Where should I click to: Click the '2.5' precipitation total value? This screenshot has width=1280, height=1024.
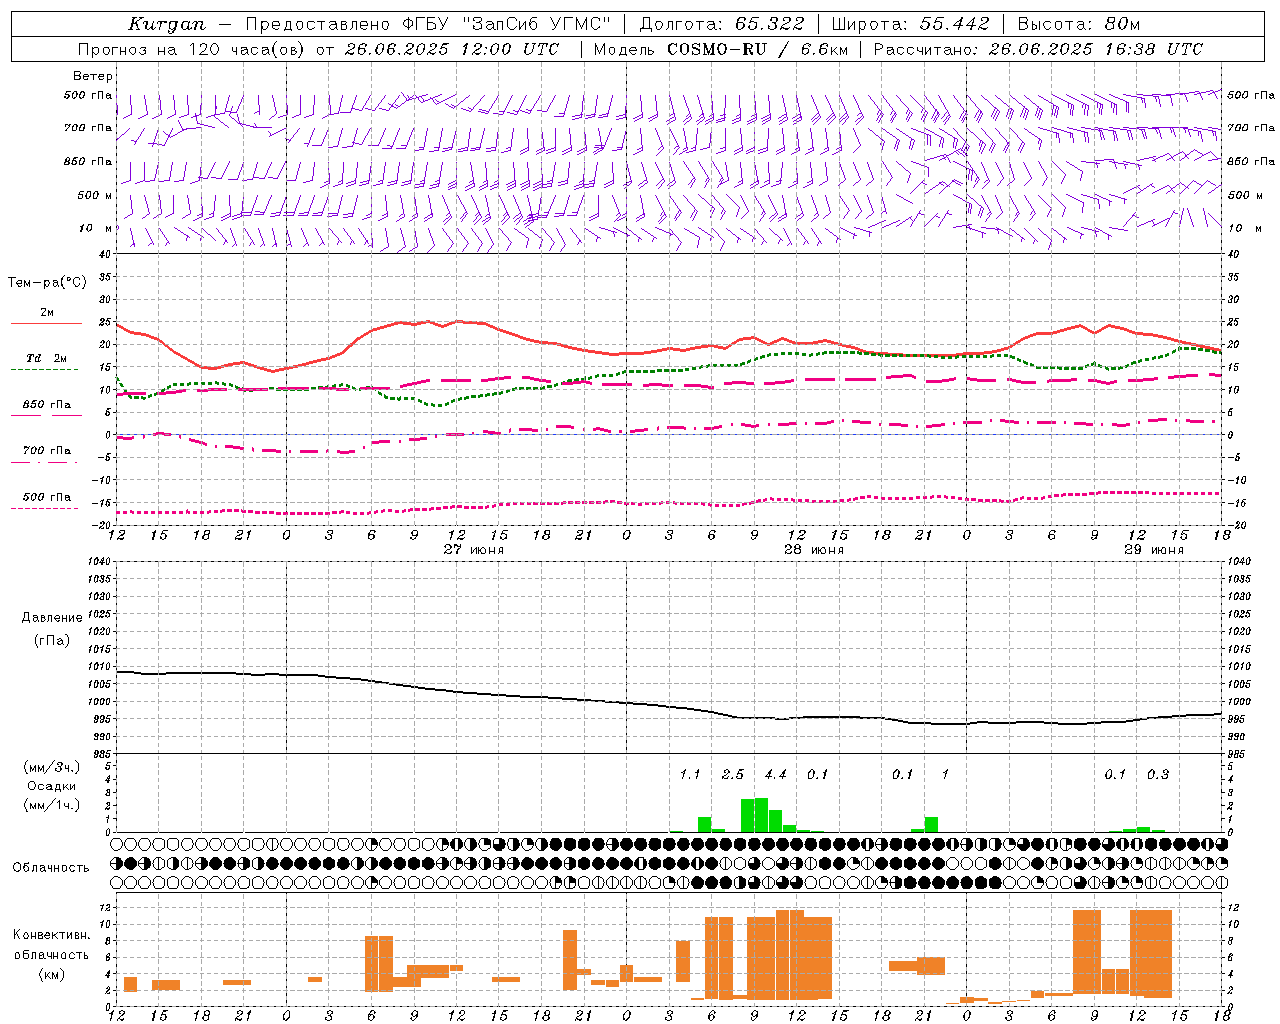tap(733, 774)
